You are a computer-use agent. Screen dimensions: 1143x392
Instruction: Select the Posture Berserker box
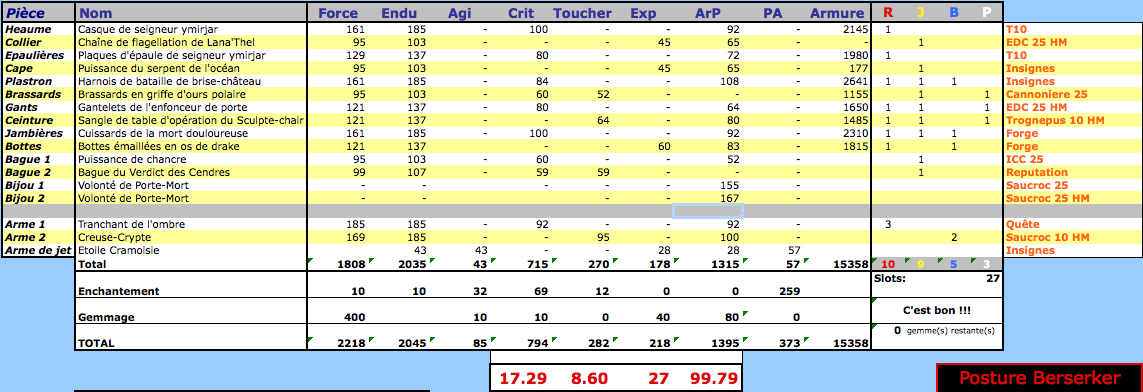click(1039, 377)
